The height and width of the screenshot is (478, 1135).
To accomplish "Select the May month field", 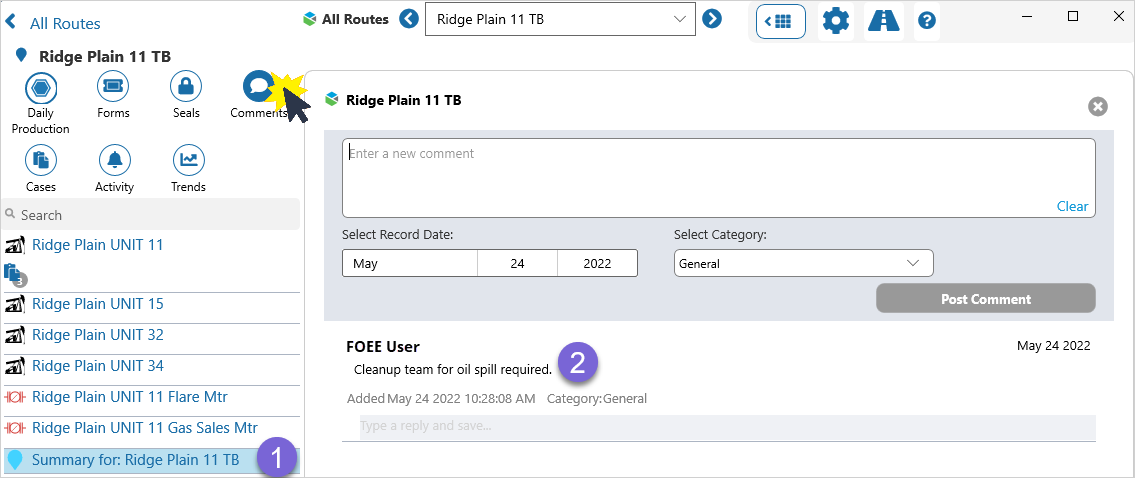I will (x=410, y=264).
